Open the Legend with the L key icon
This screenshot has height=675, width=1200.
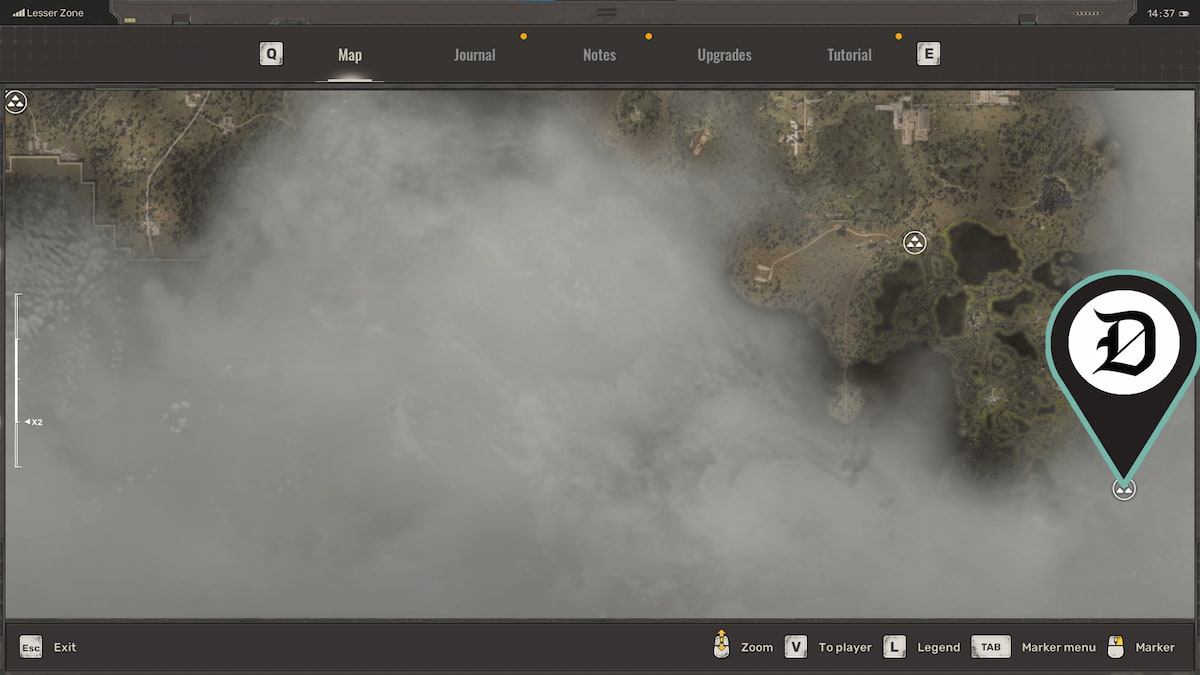pos(895,647)
